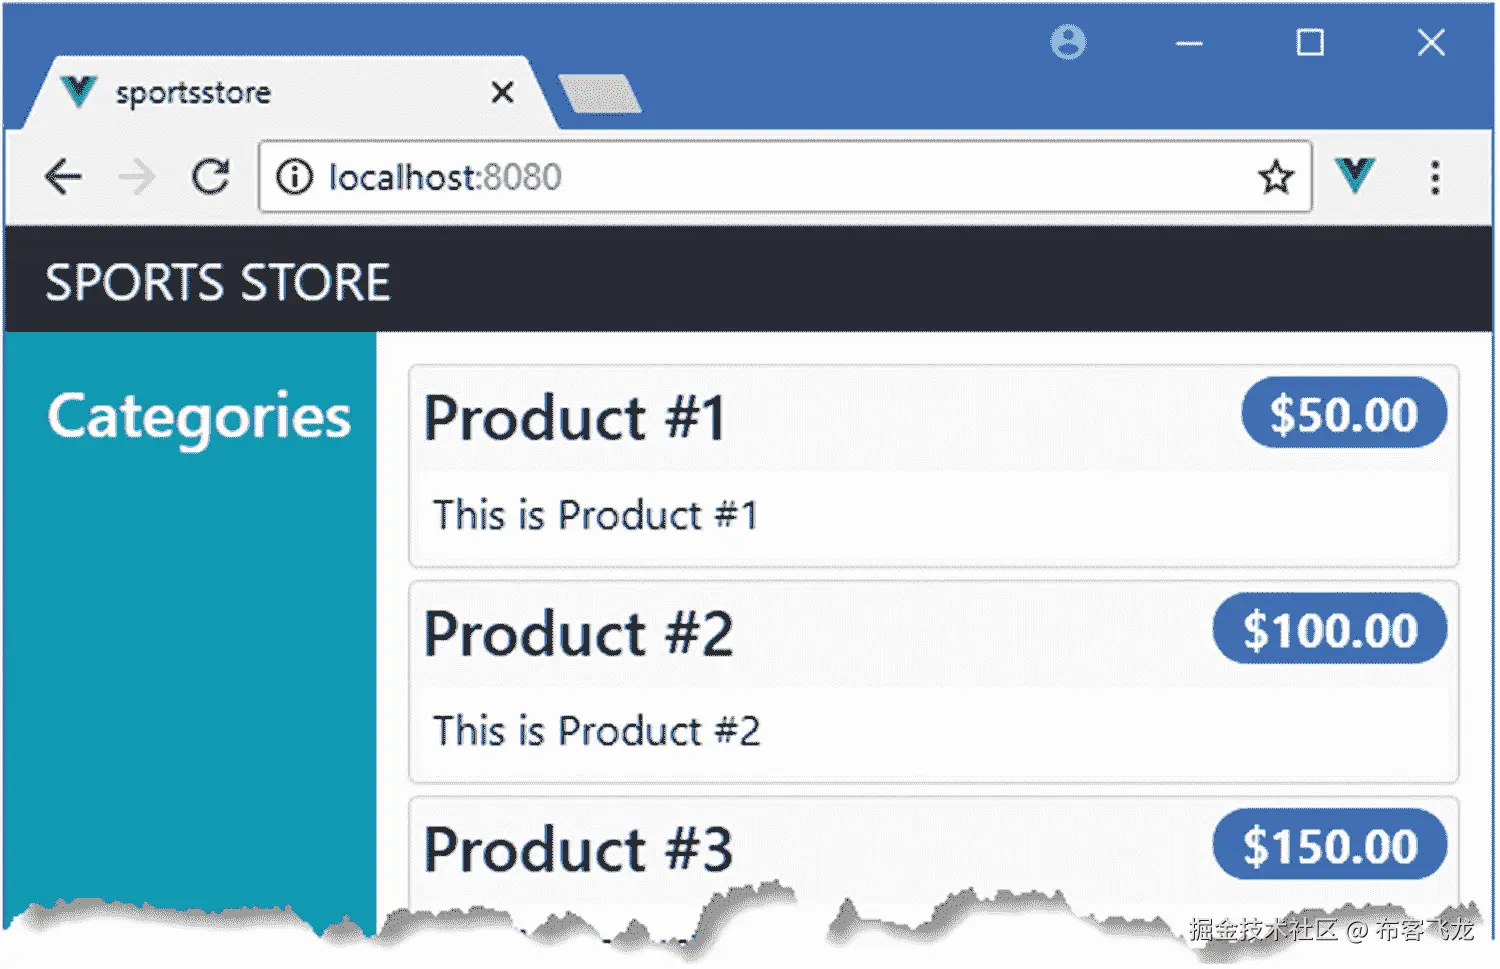Maximize the browser window
This screenshot has height=969, width=1500.
click(1310, 42)
